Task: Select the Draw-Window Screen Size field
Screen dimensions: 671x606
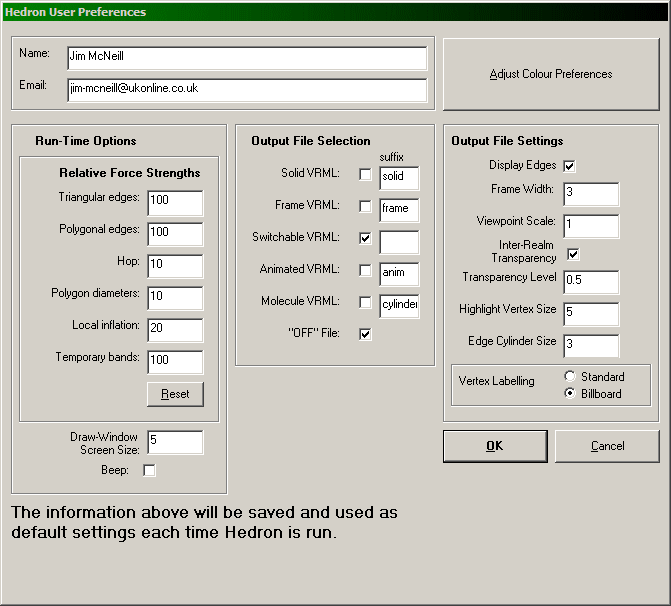Action: 175,442
